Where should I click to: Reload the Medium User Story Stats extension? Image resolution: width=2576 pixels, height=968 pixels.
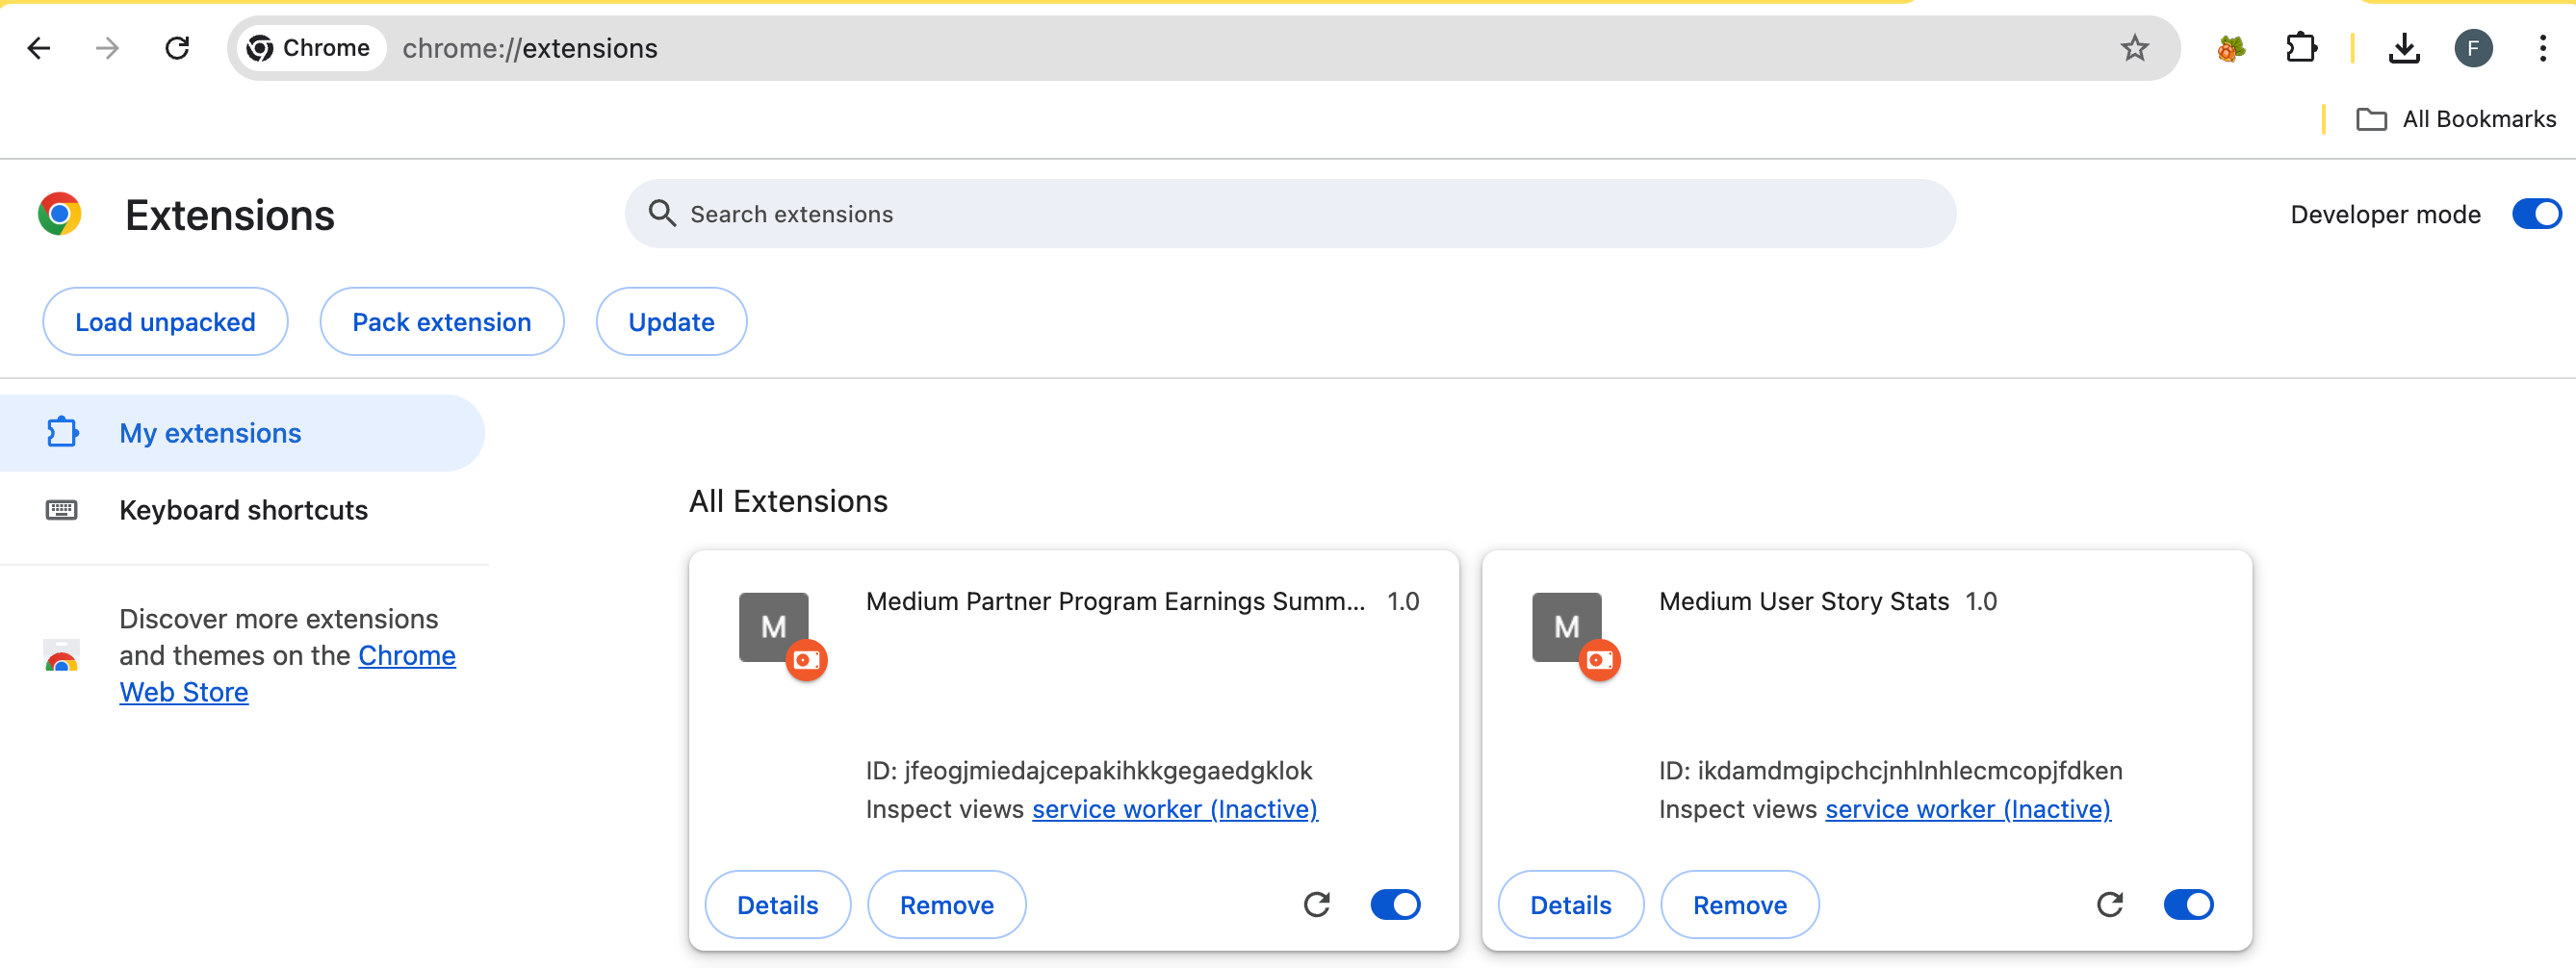coord(2109,904)
